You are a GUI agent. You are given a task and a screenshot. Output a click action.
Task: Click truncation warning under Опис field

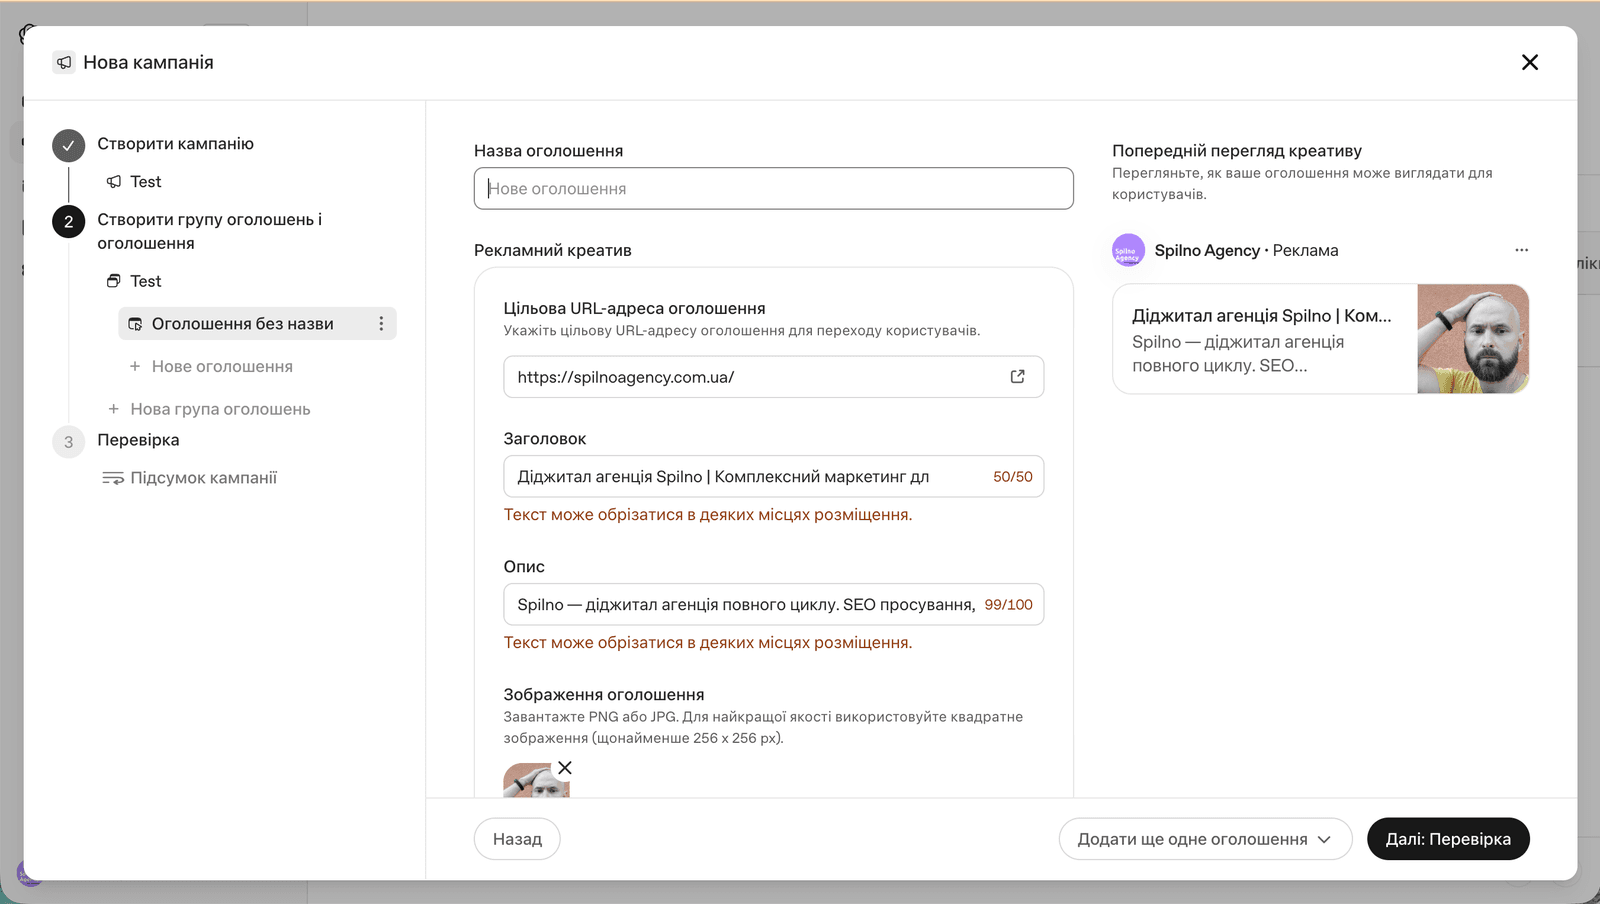tap(708, 643)
